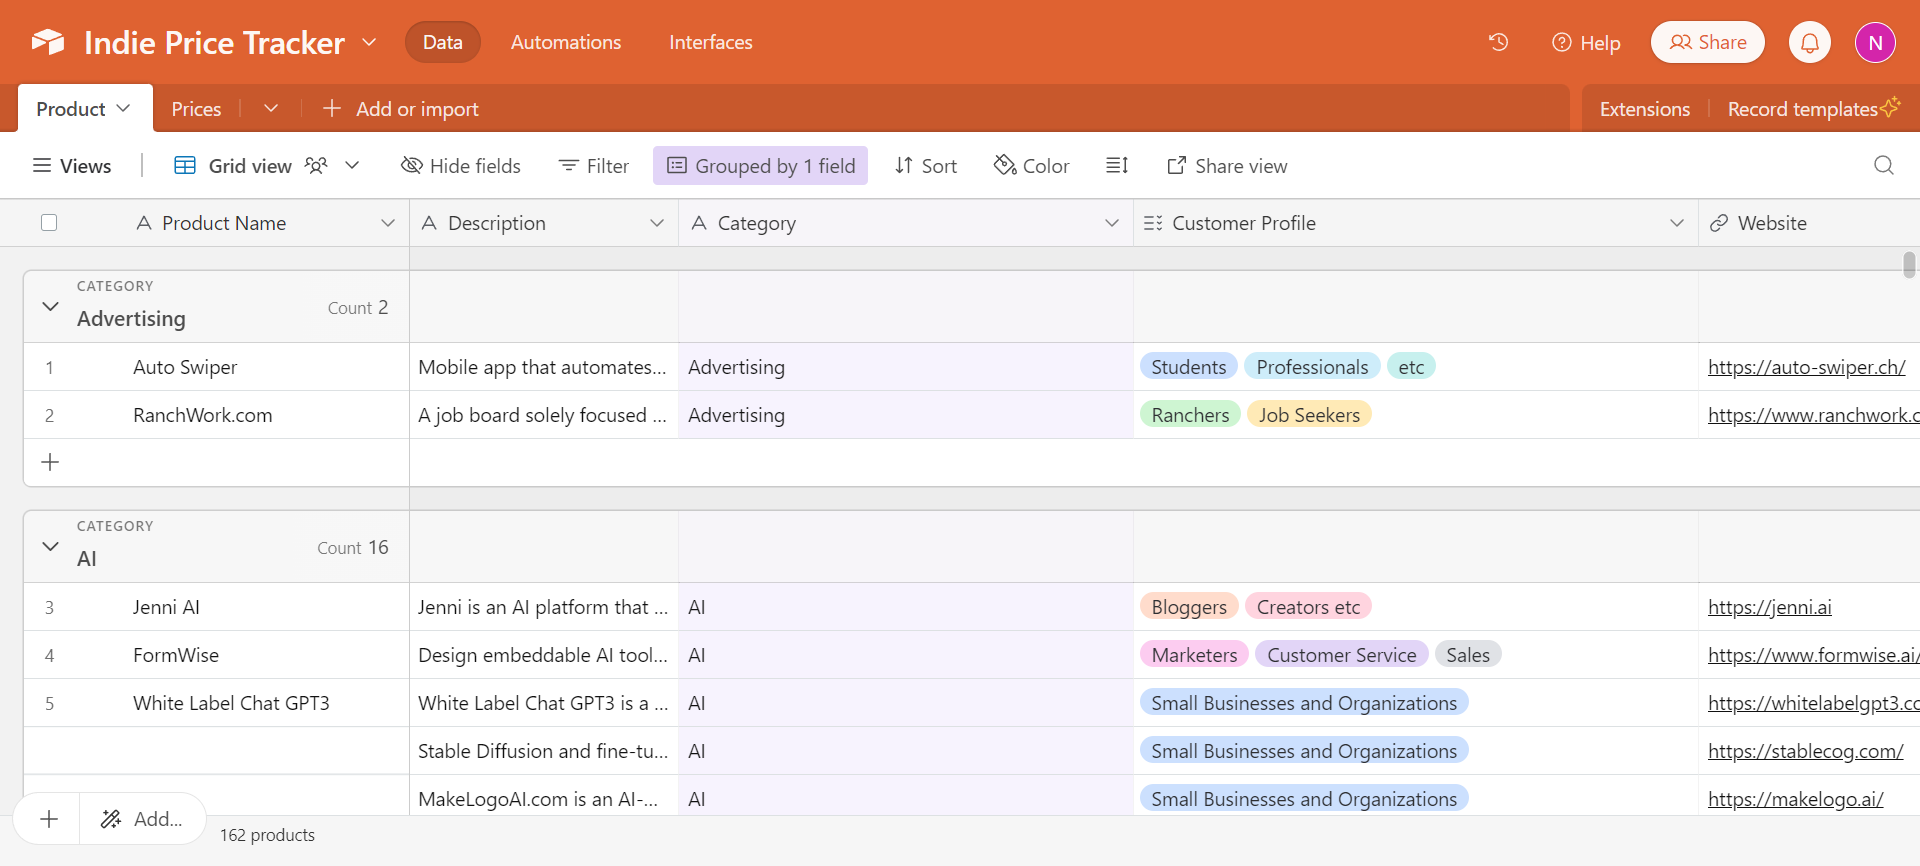The image size is (1920, 866).
Task: Click the Customer Service tag
Action: point(1341,655)
